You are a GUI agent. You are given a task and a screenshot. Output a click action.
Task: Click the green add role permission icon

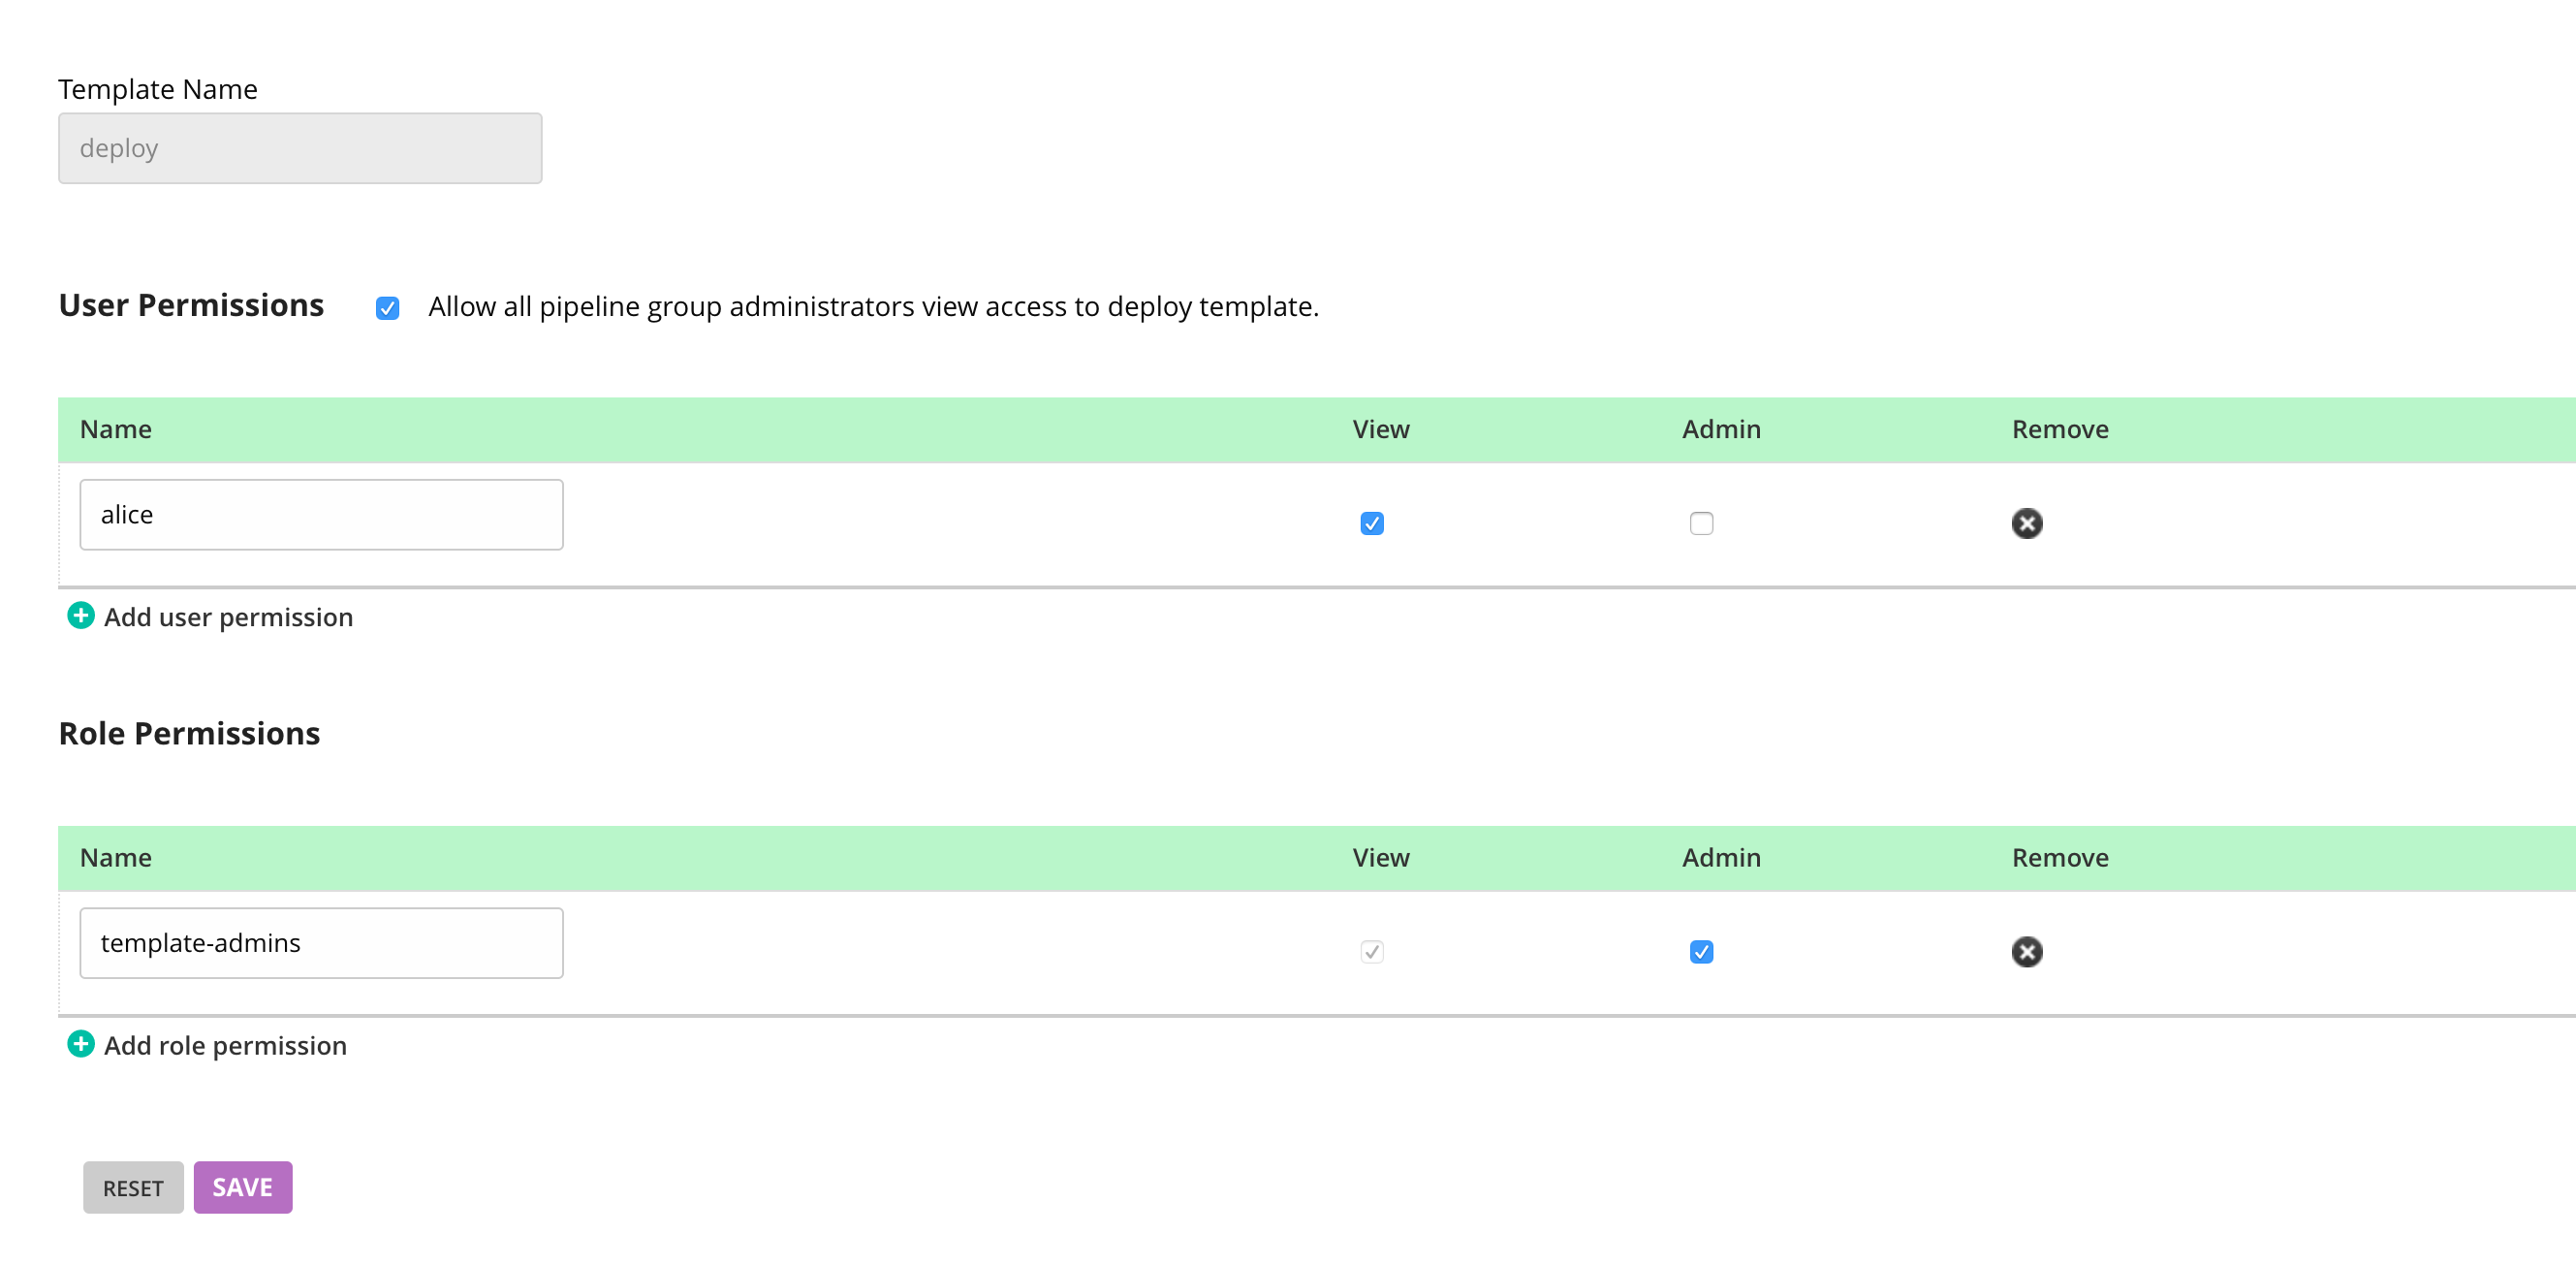(x=79, y=1044)
